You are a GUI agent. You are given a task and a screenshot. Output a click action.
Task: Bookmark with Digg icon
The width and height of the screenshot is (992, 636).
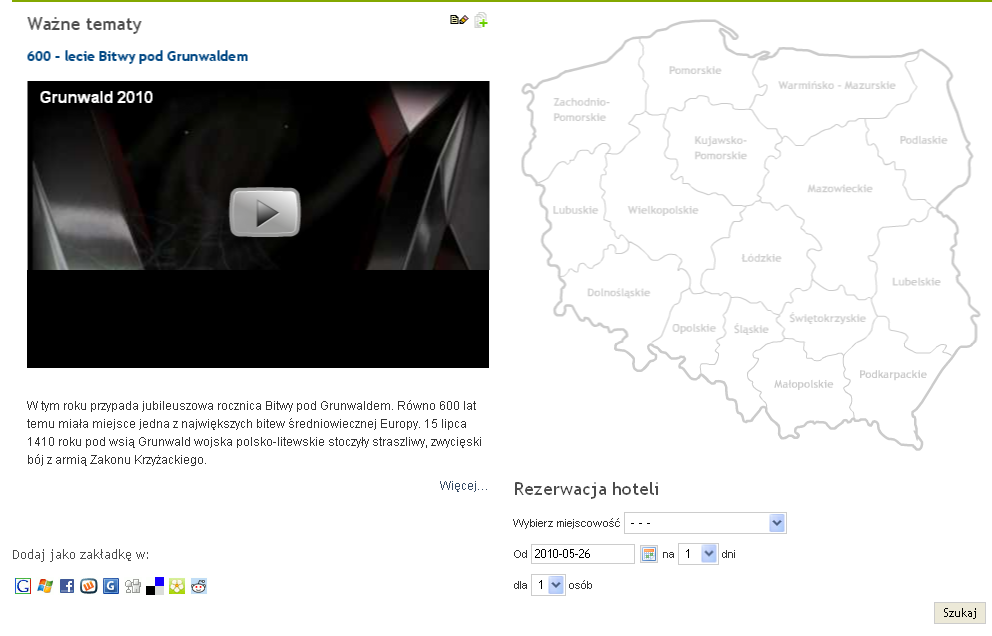[133, 586]
